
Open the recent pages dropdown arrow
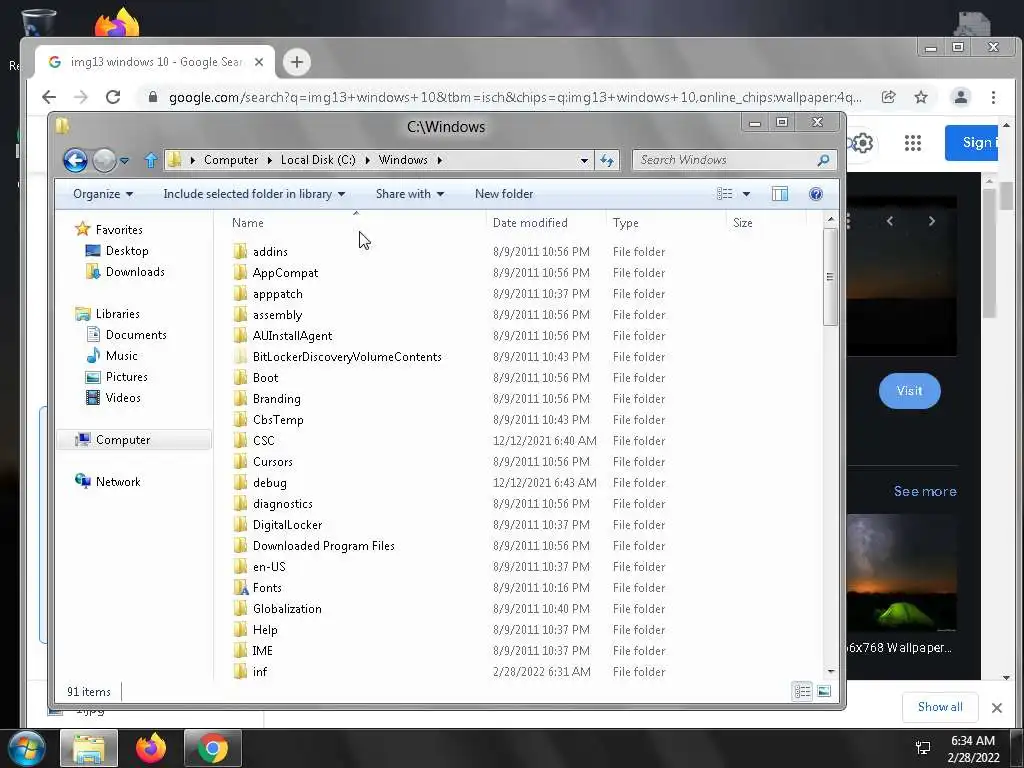pyautogui.click(x=124, y=161)
